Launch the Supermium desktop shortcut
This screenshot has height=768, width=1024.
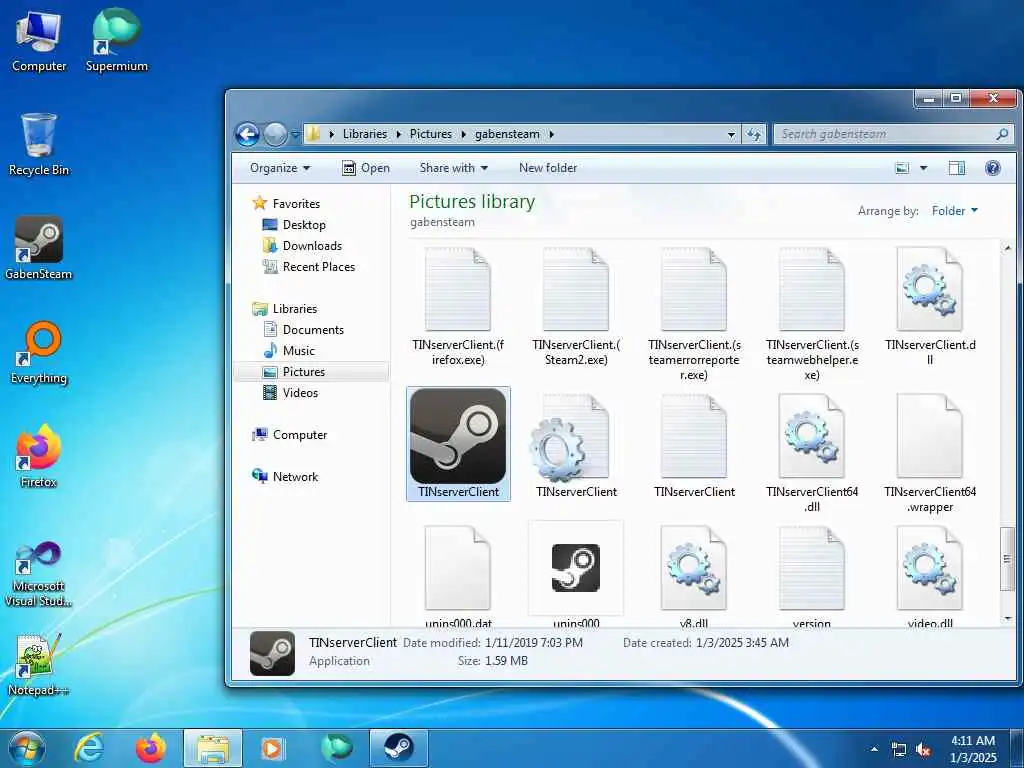point(117,41)
